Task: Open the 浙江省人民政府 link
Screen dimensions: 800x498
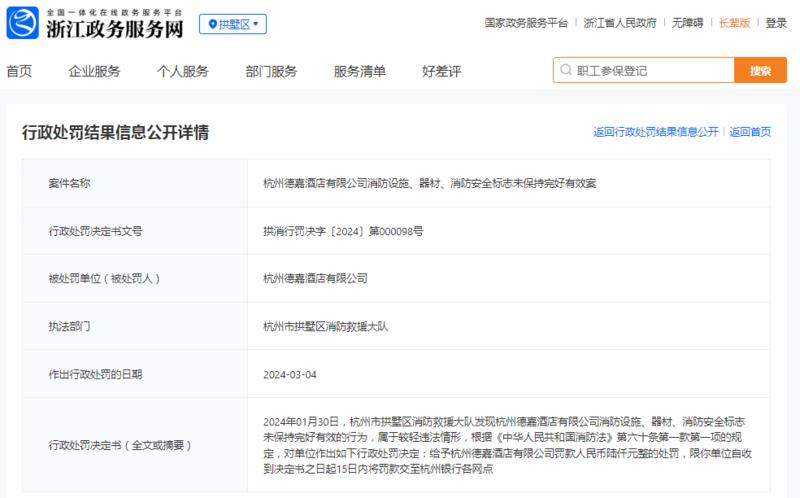Action: [x=620, y=23]
